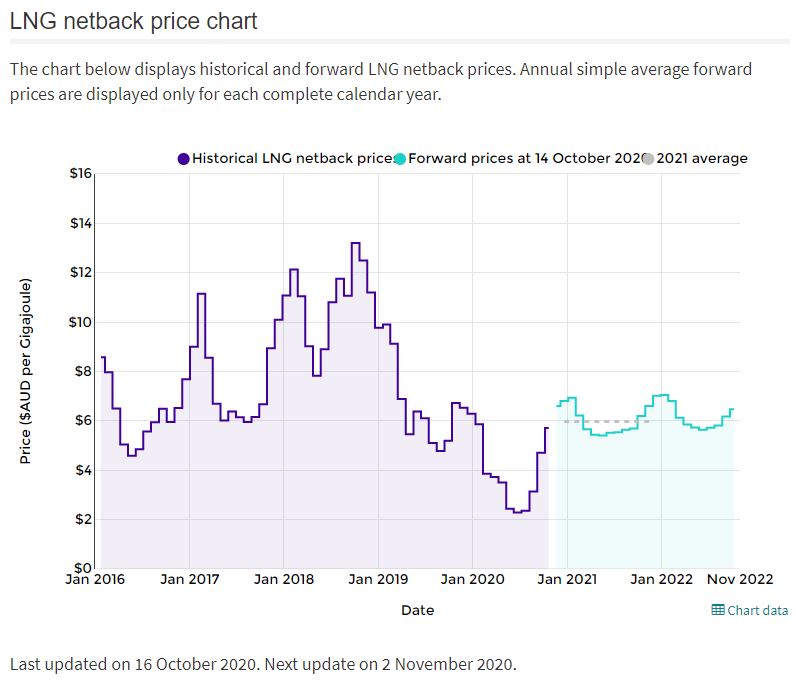Click the LNG netback price chart heading
The height and width of the screenshot is (680, 796).
pyautogui.click(x=134, y=20)
